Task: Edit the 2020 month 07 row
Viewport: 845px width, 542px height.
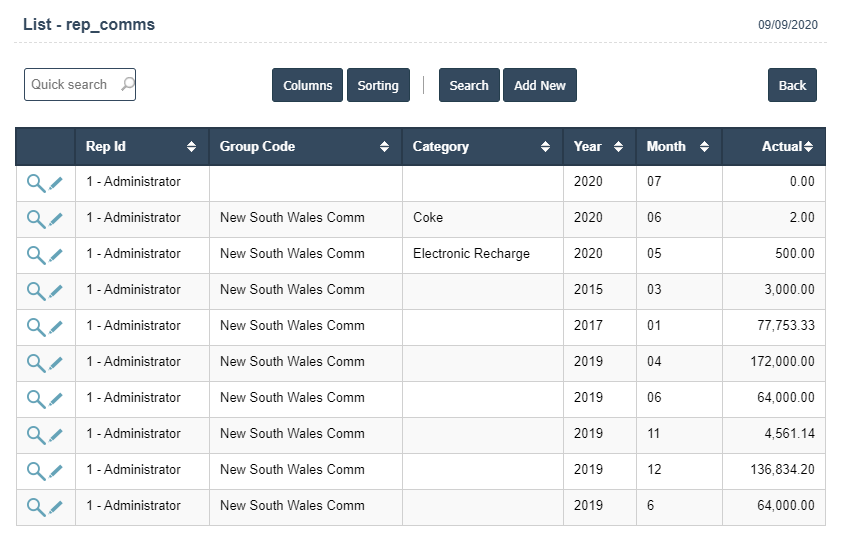Action: point(56,182)
